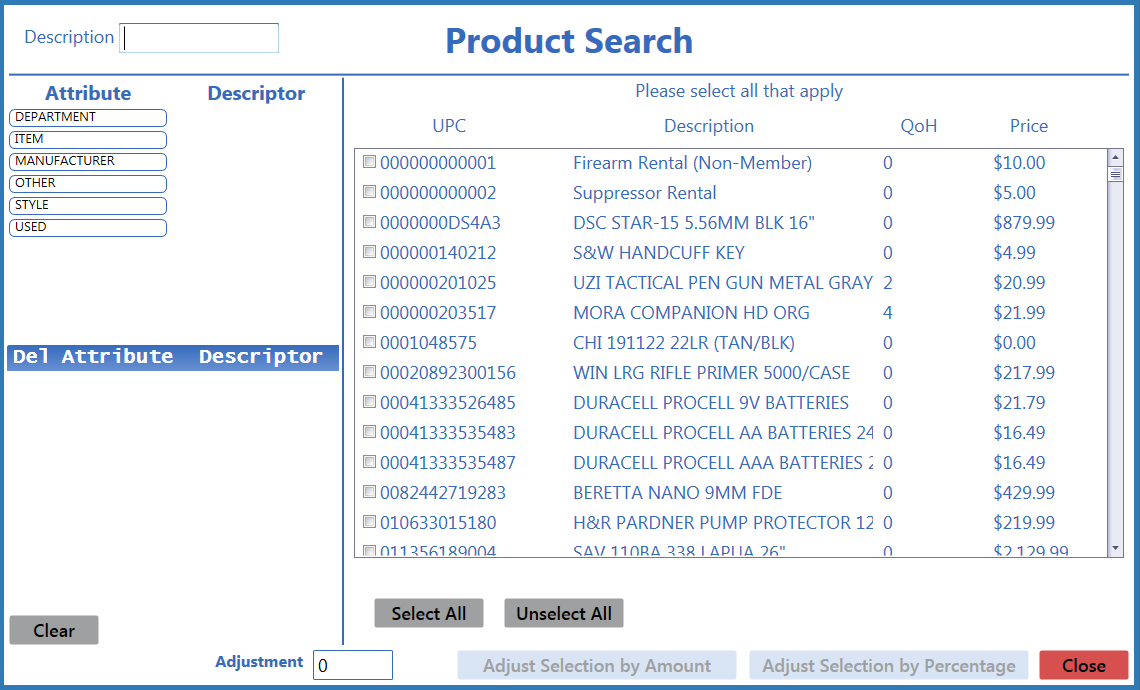
Task: Pick the MANUFACTURER attribute
Action: point(88,161)
